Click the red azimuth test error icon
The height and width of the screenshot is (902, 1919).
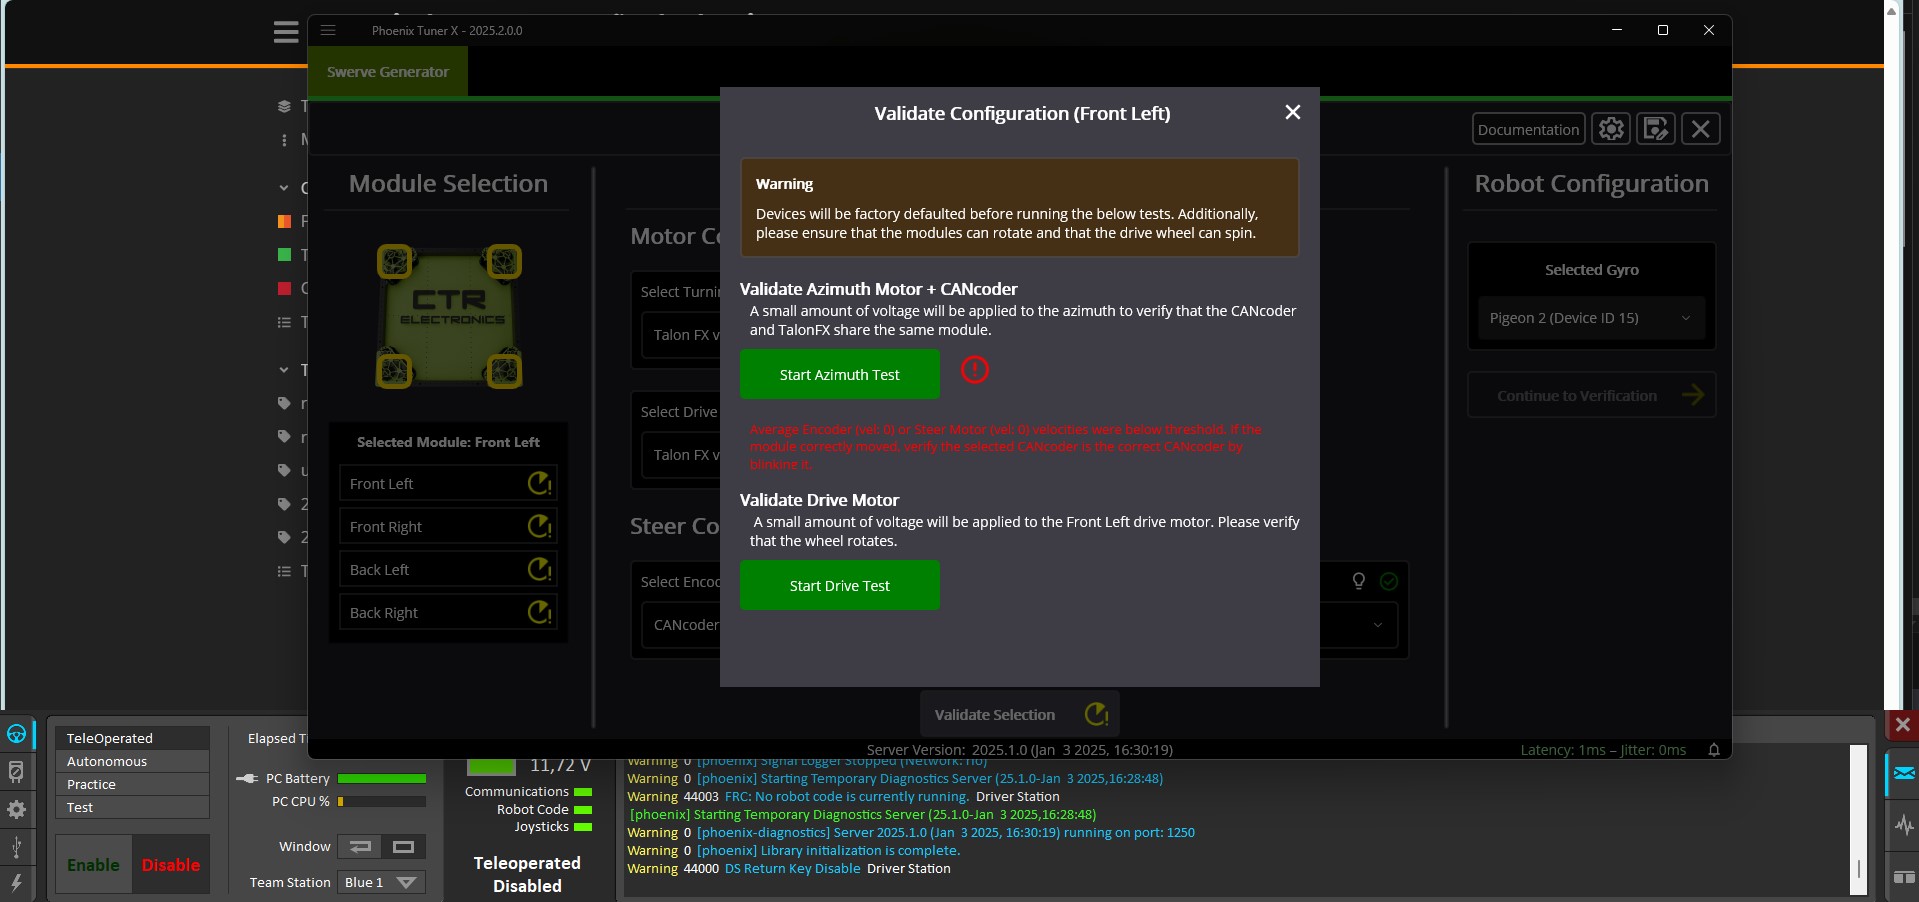click(974, 370)
